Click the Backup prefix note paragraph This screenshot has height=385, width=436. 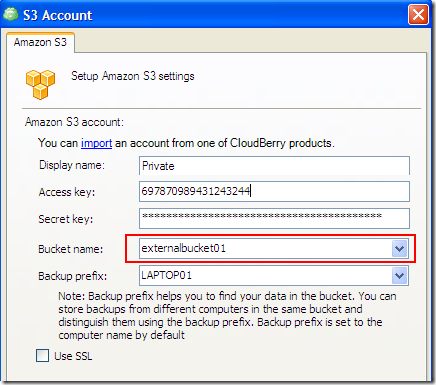(x=227, y=315)
